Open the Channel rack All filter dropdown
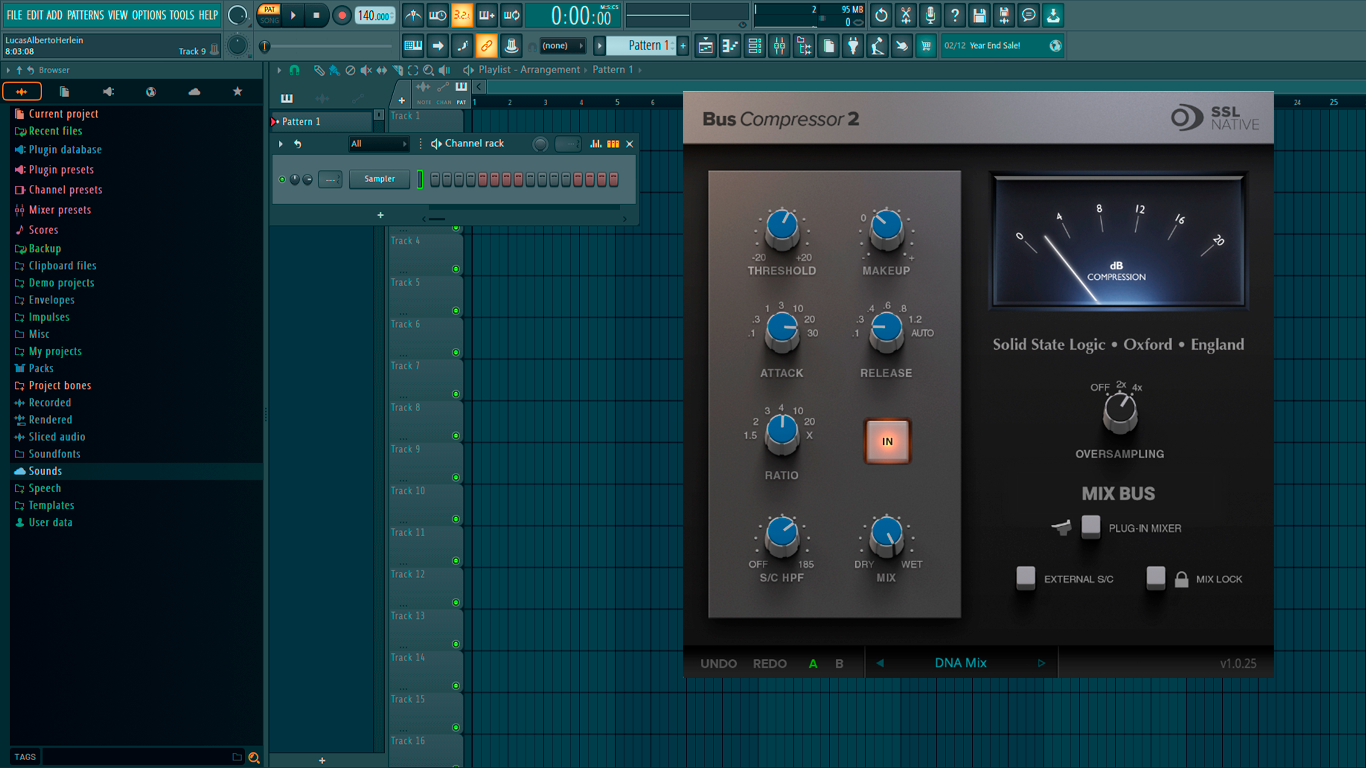Viewport: 1366px width, 768px height. pyautogui.click(x=379, y=144)
